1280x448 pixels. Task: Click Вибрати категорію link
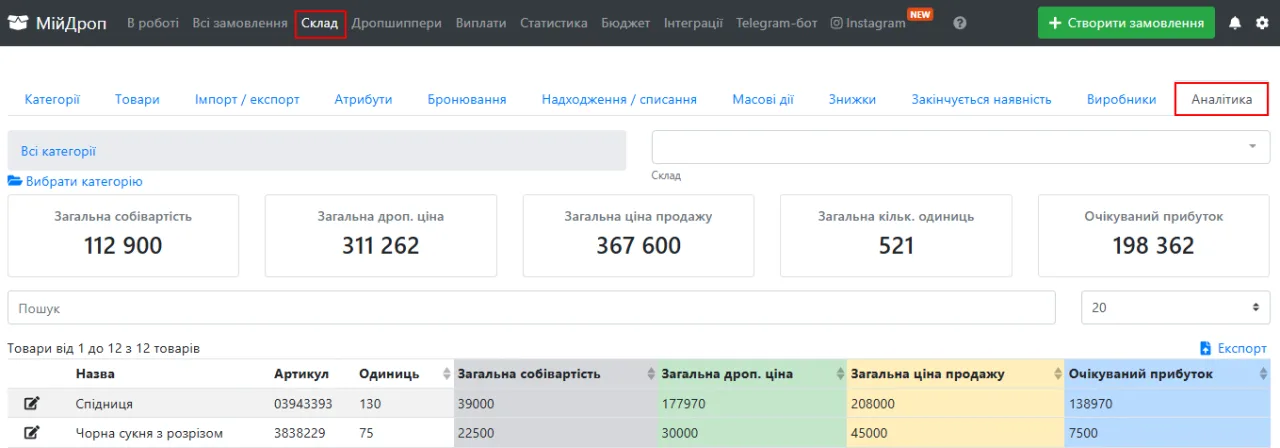pos(84,181)
